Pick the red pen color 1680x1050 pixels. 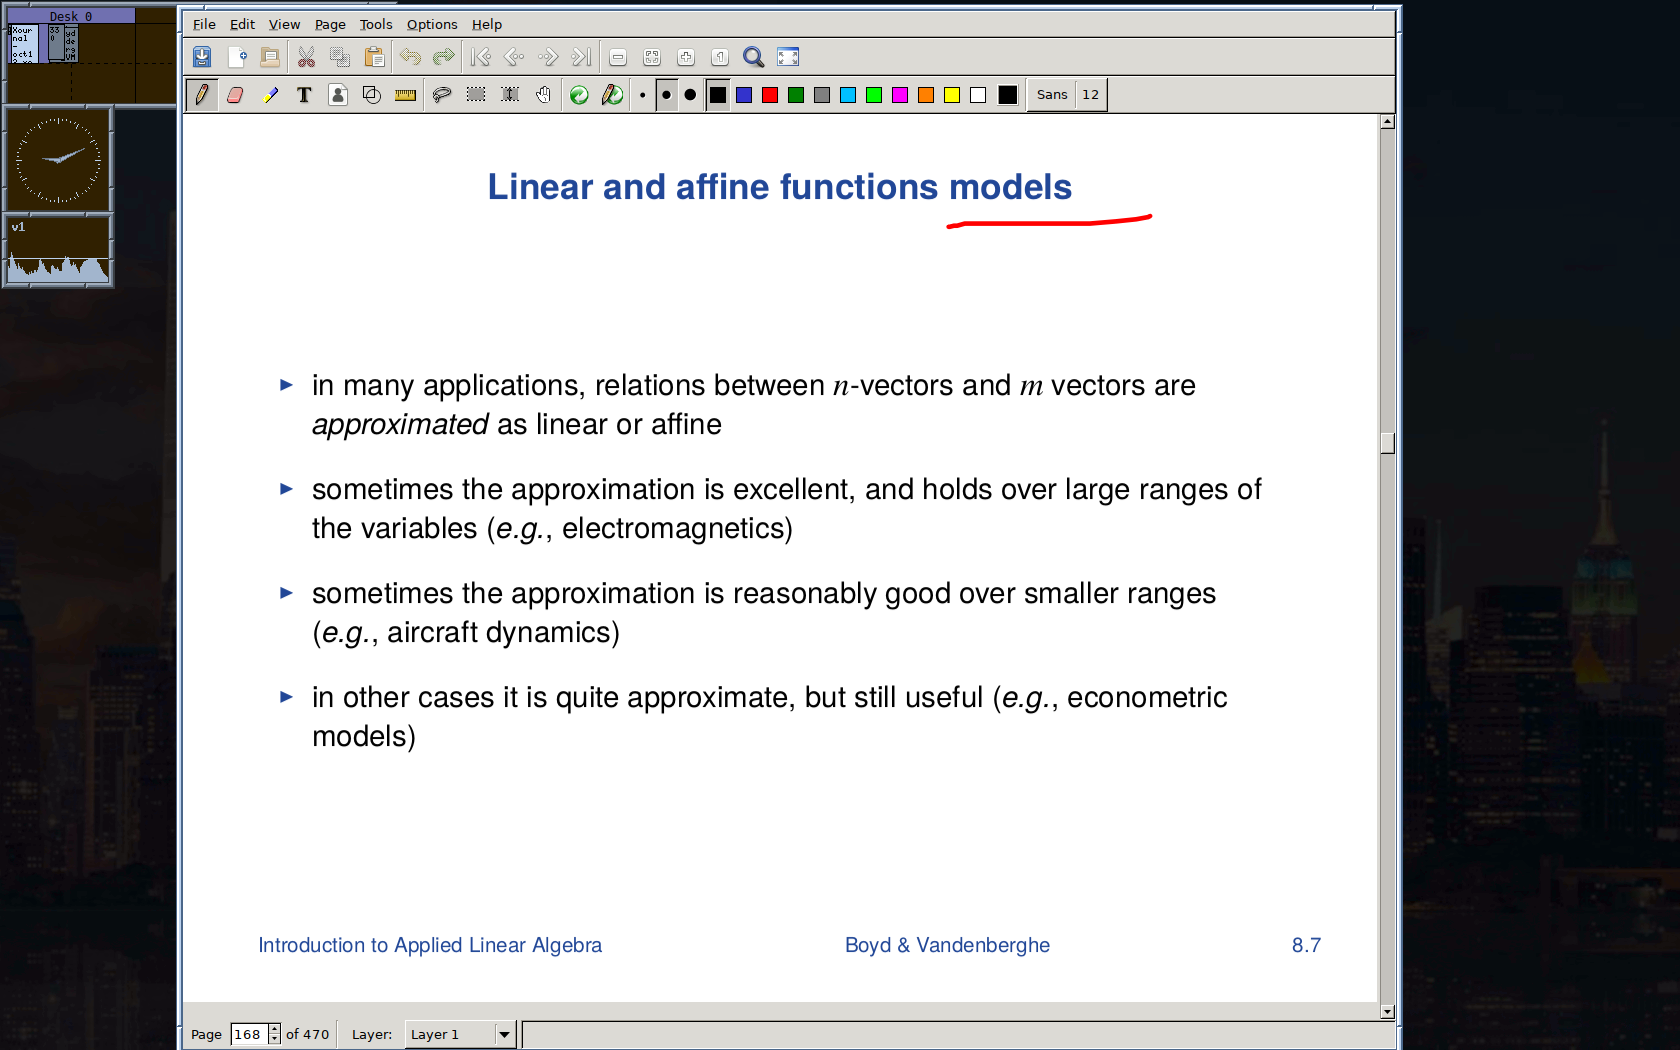tap(770, 95)
